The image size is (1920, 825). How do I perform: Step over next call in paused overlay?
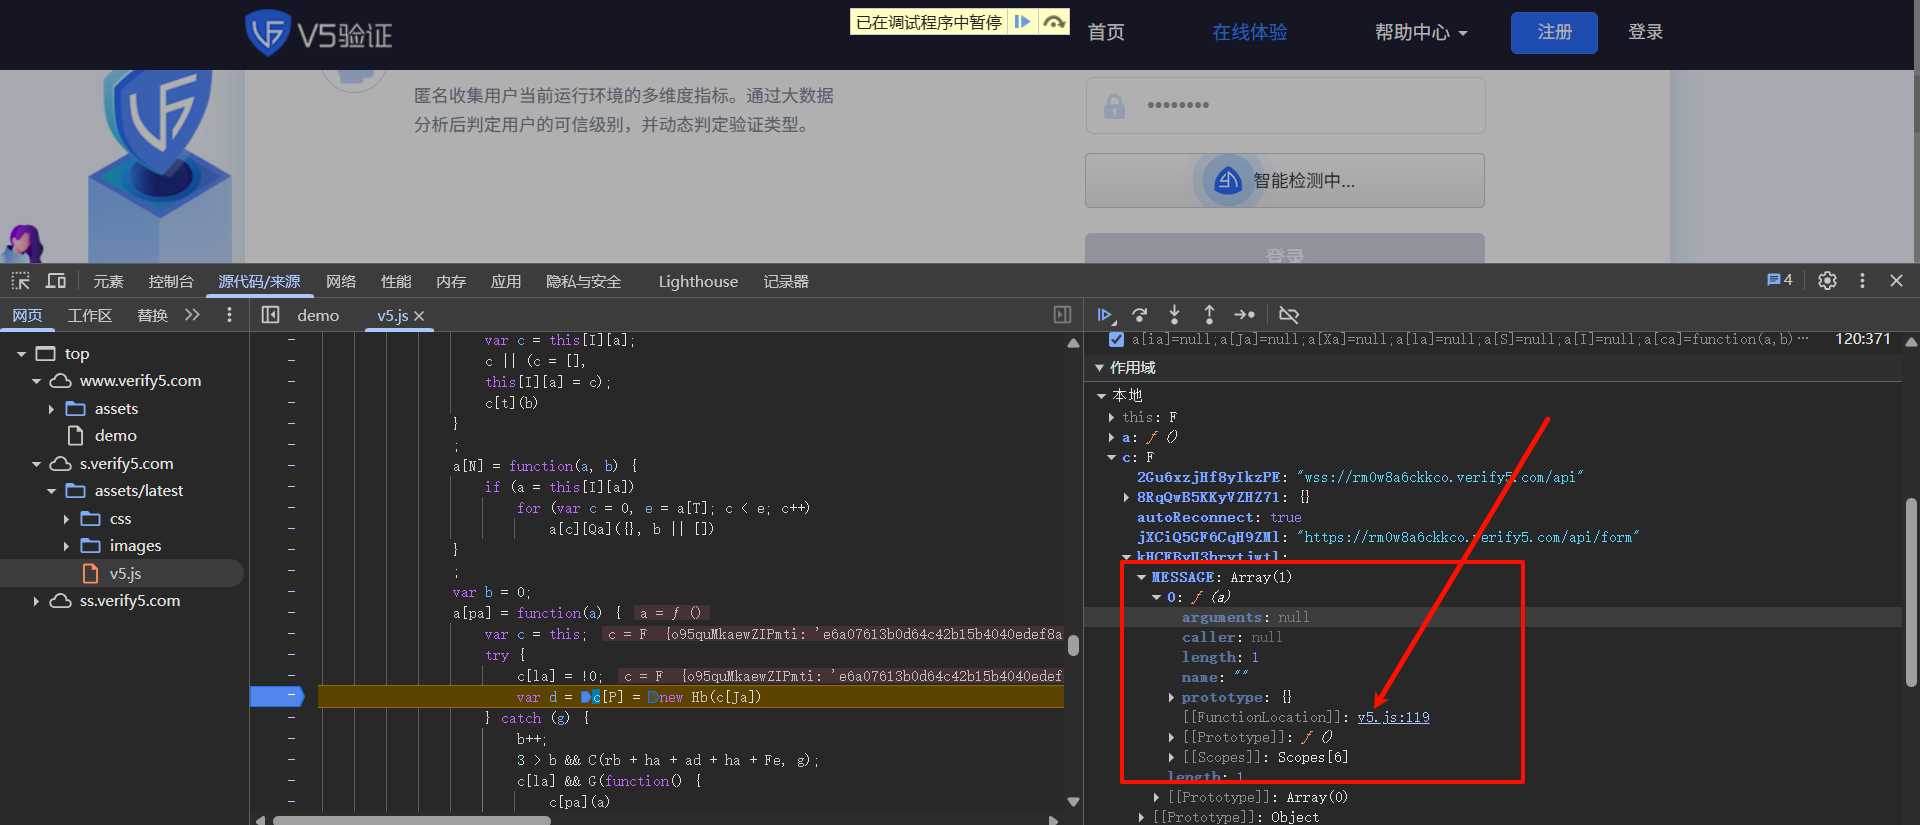click(x=1053, y=22)
